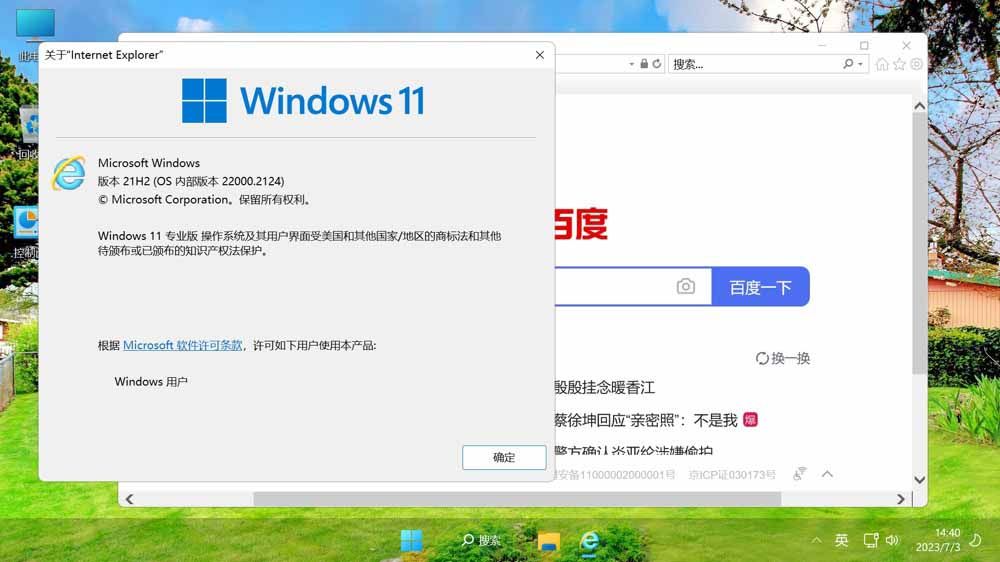The image size is (1000, 562).
Task: Click the Internet Explorer logo in About dialog
Action: (x=69, y=173)
